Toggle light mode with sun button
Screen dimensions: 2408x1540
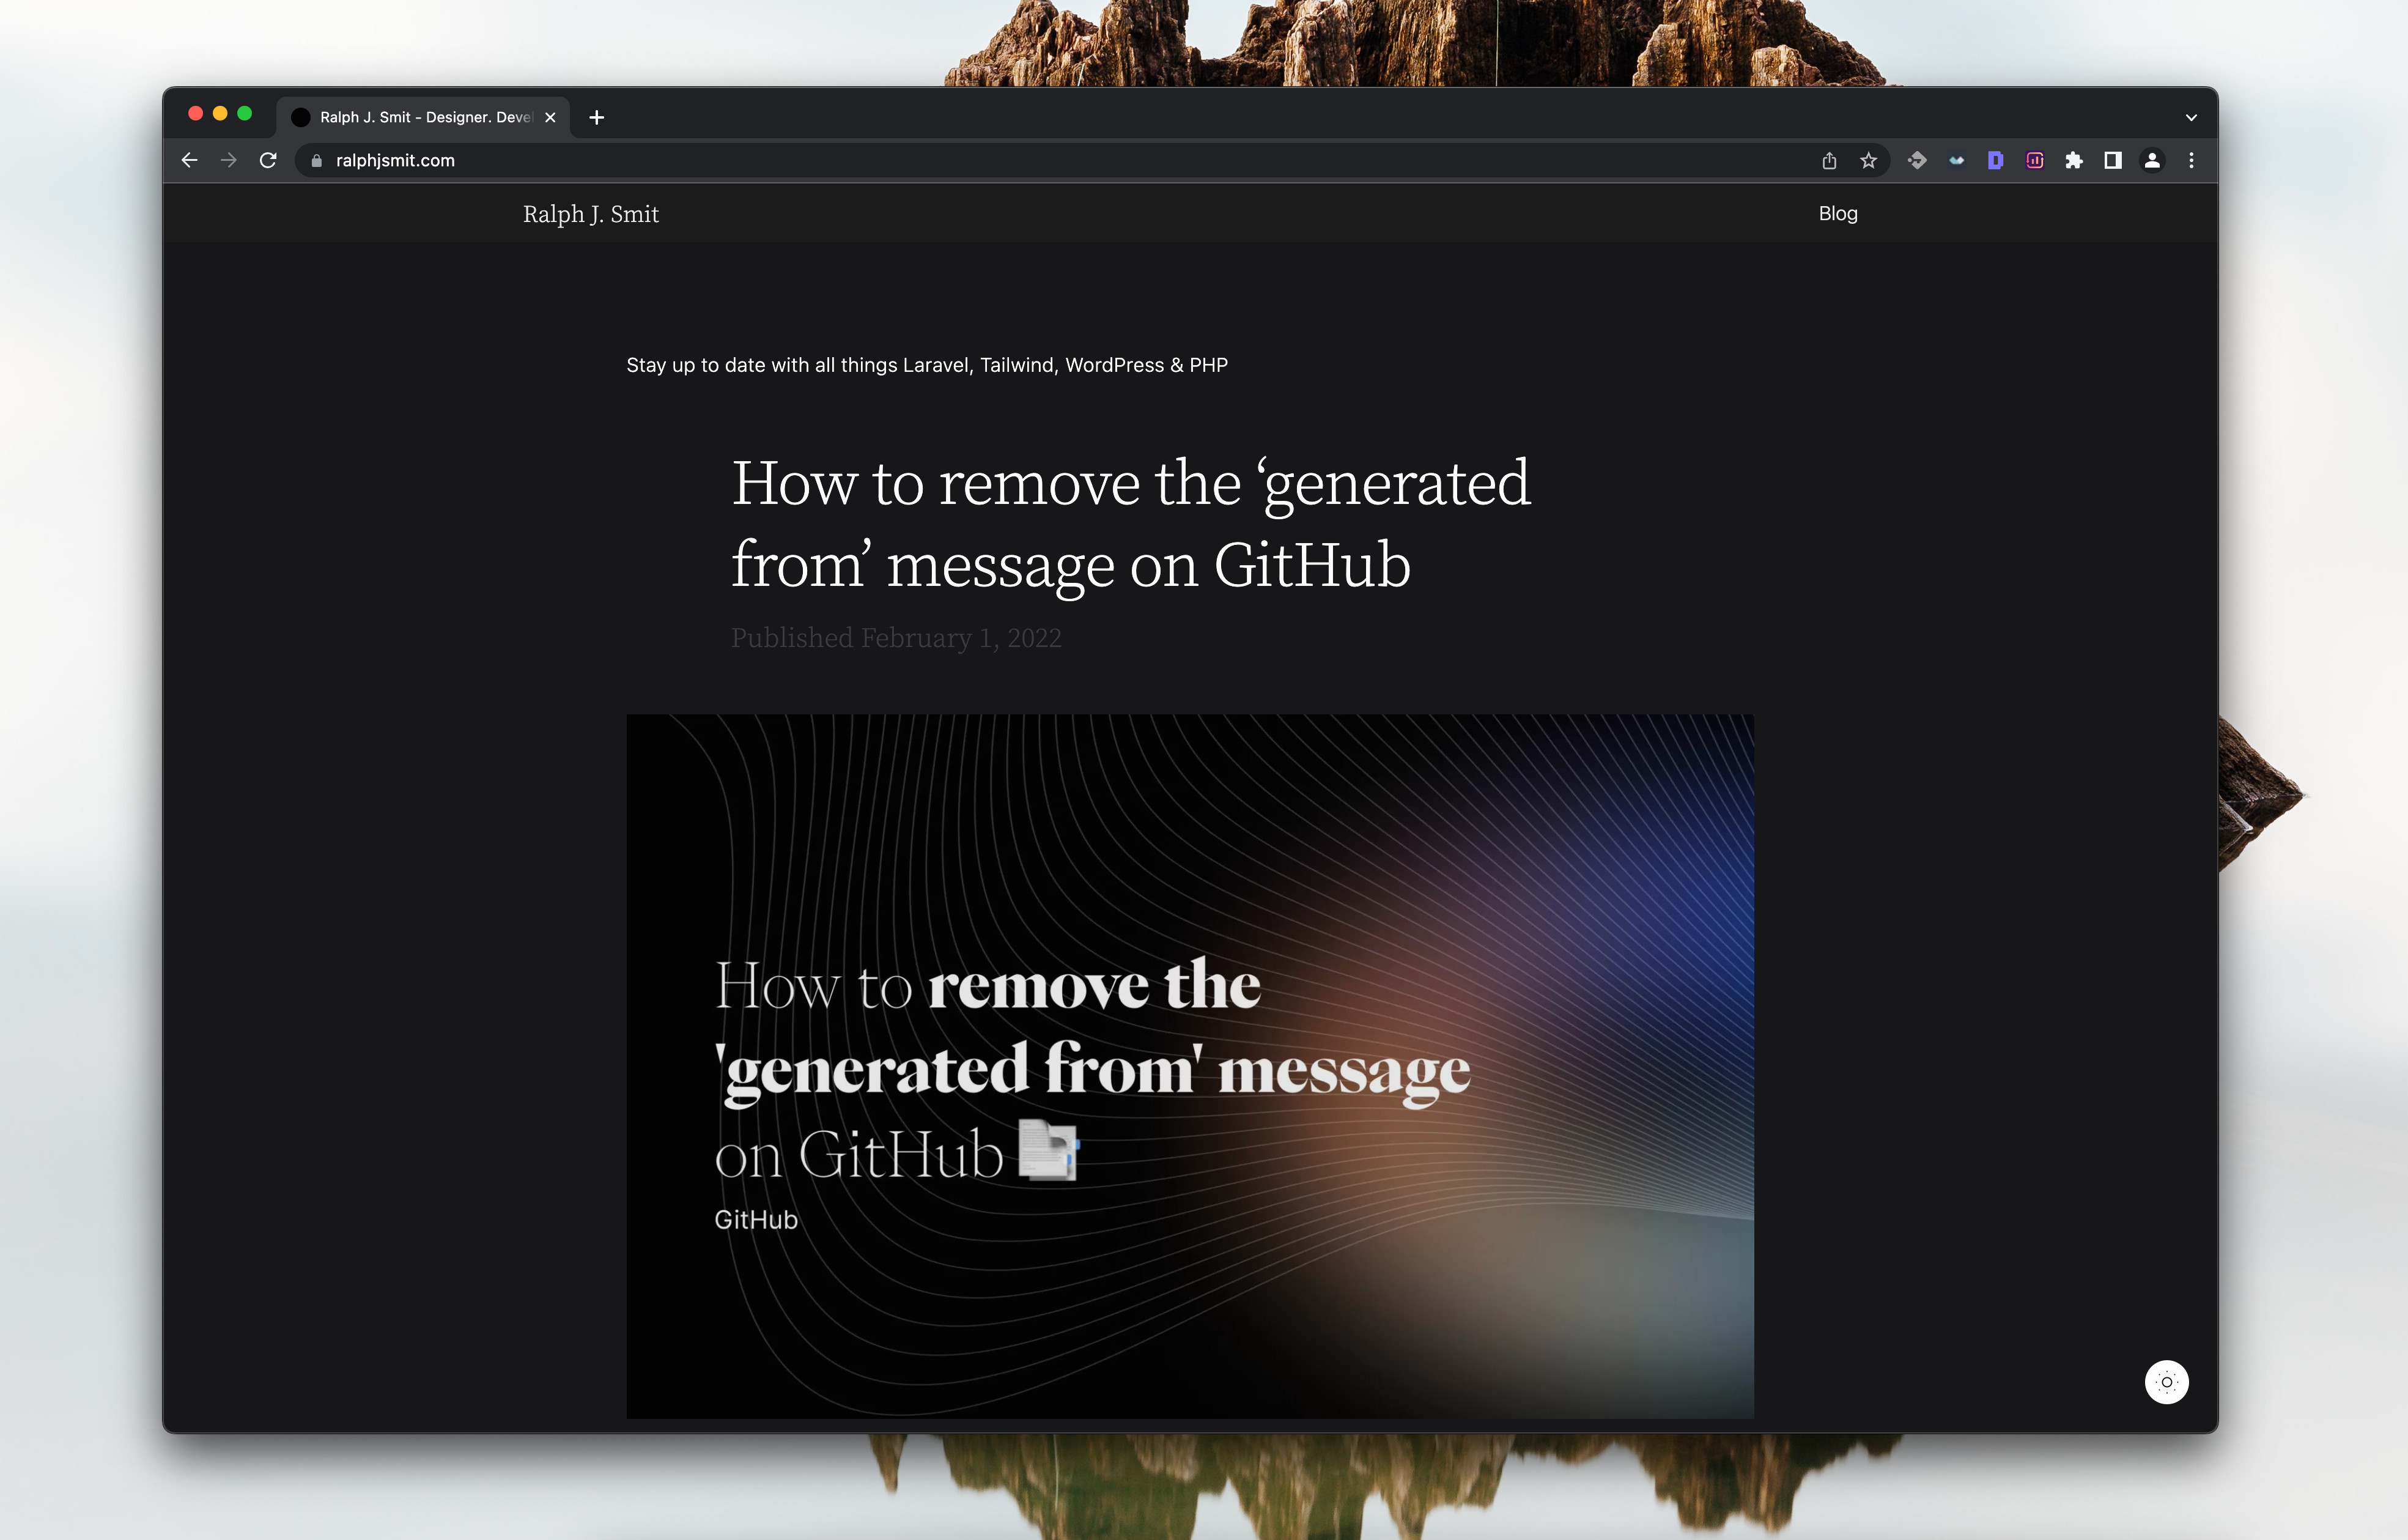[2166, 1382]
